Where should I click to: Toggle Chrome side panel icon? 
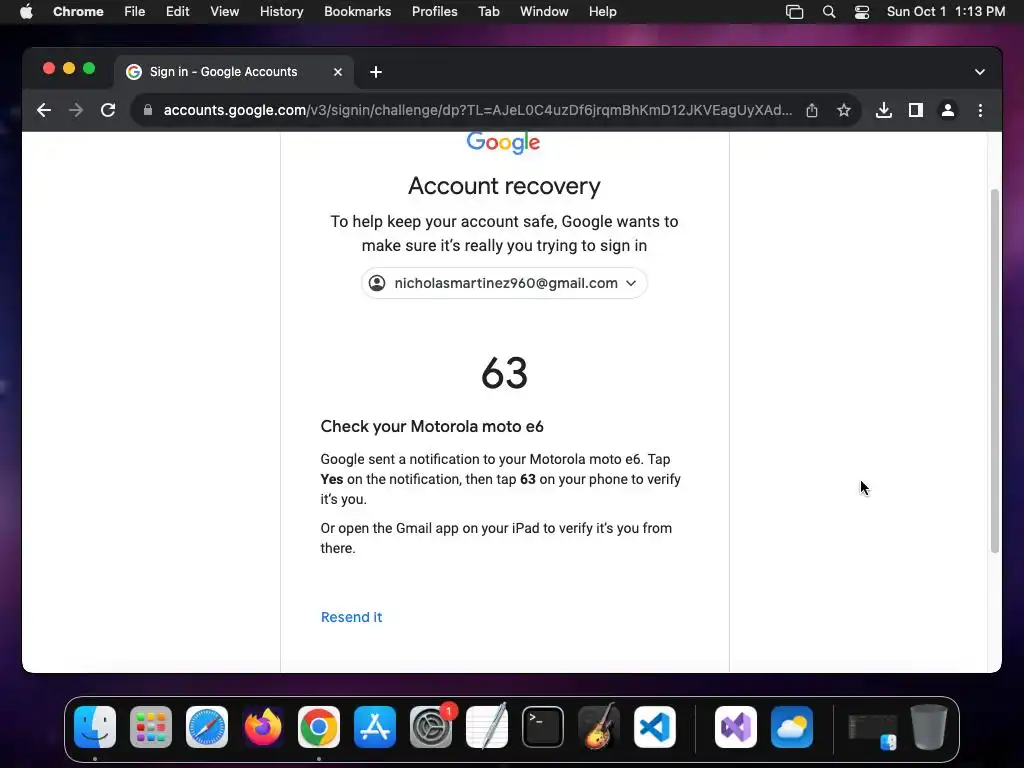point(916,110)
